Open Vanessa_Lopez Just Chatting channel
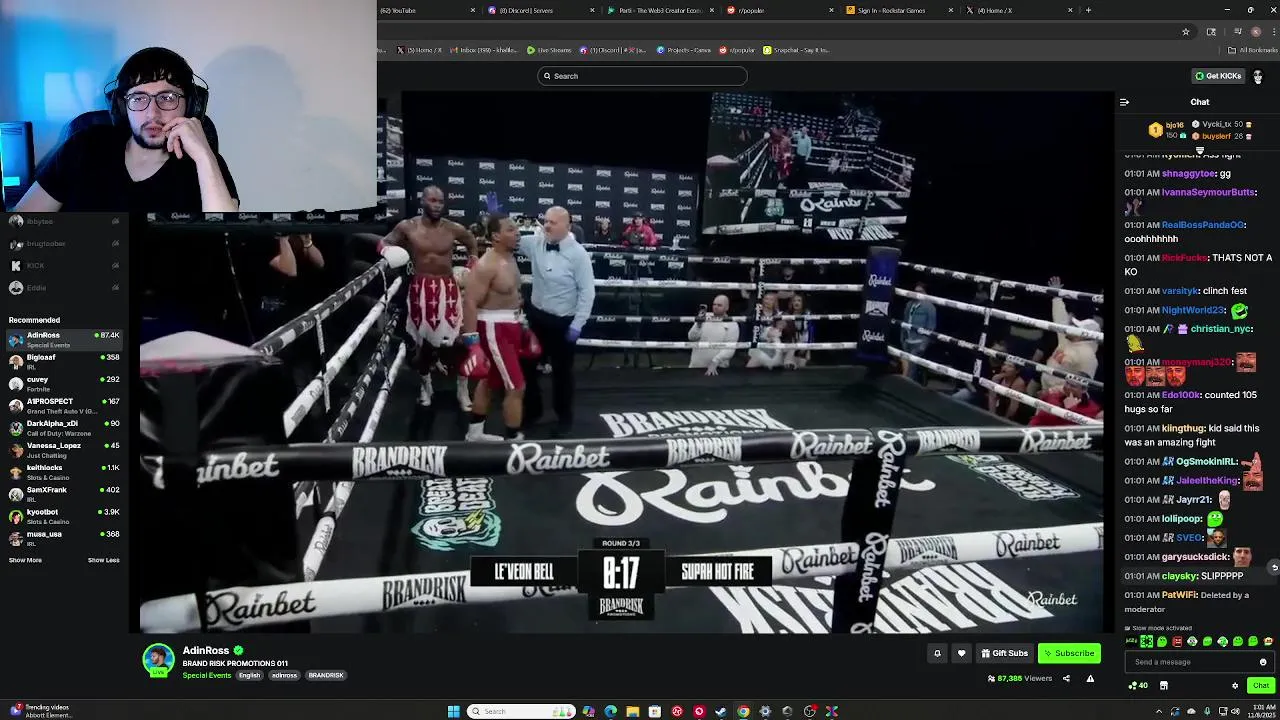The image size is (1280, 720). [x=62, y=449]
